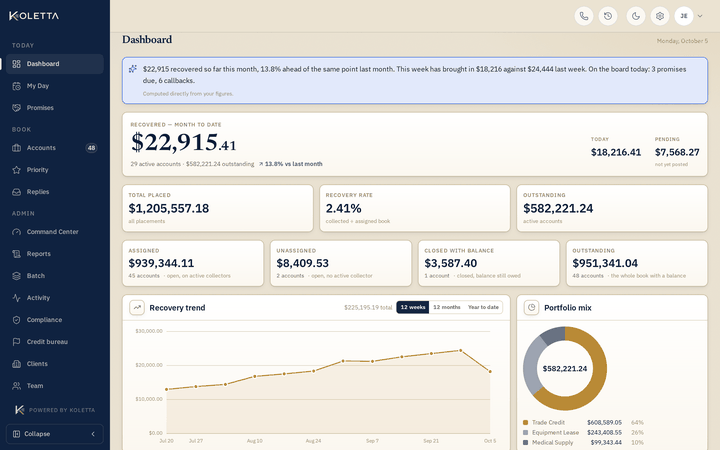Click the $22,915.41 recovered amount
Image resolution: width=720 pixels, height=450 pixels.
[184, 142]
